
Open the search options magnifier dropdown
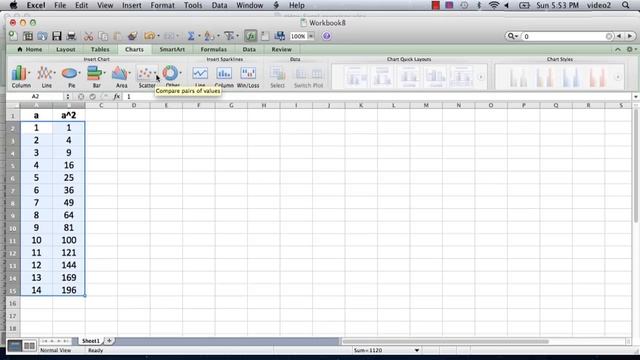point(512,36)
